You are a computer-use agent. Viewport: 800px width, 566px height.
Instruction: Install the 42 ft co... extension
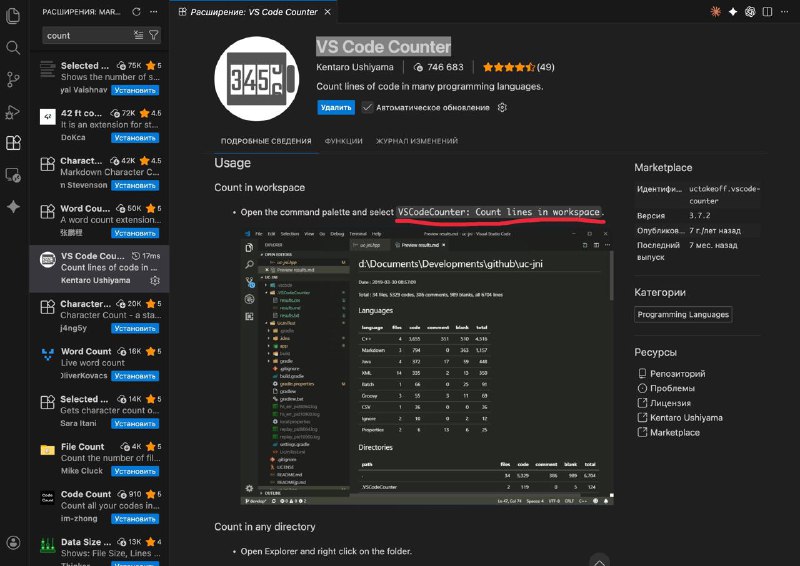coord(135,138)
